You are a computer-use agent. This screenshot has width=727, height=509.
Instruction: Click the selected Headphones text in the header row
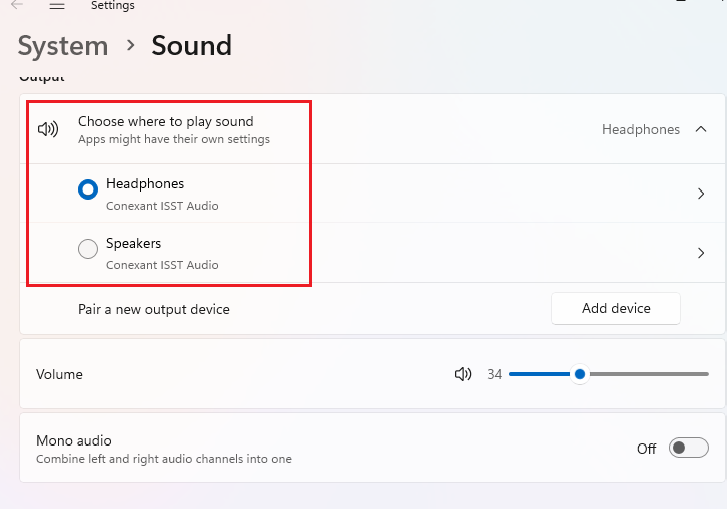tap(640, 130)
